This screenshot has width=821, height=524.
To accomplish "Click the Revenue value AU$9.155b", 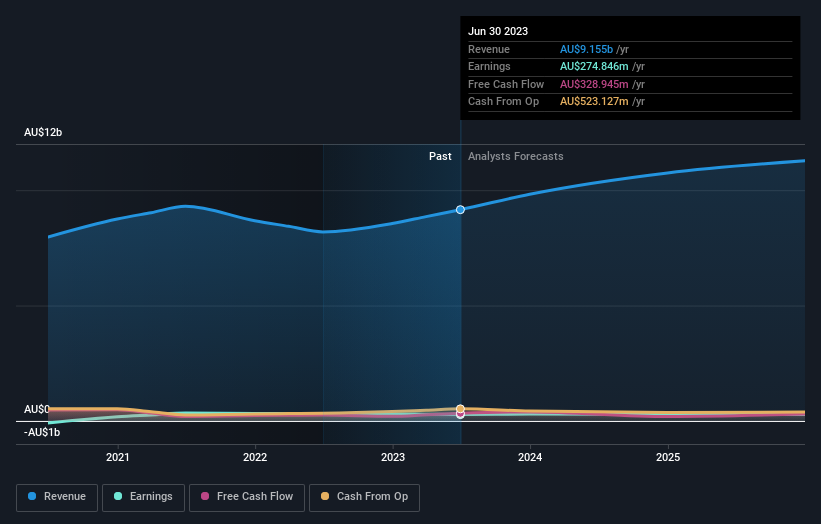I will [x=586, y=49].
